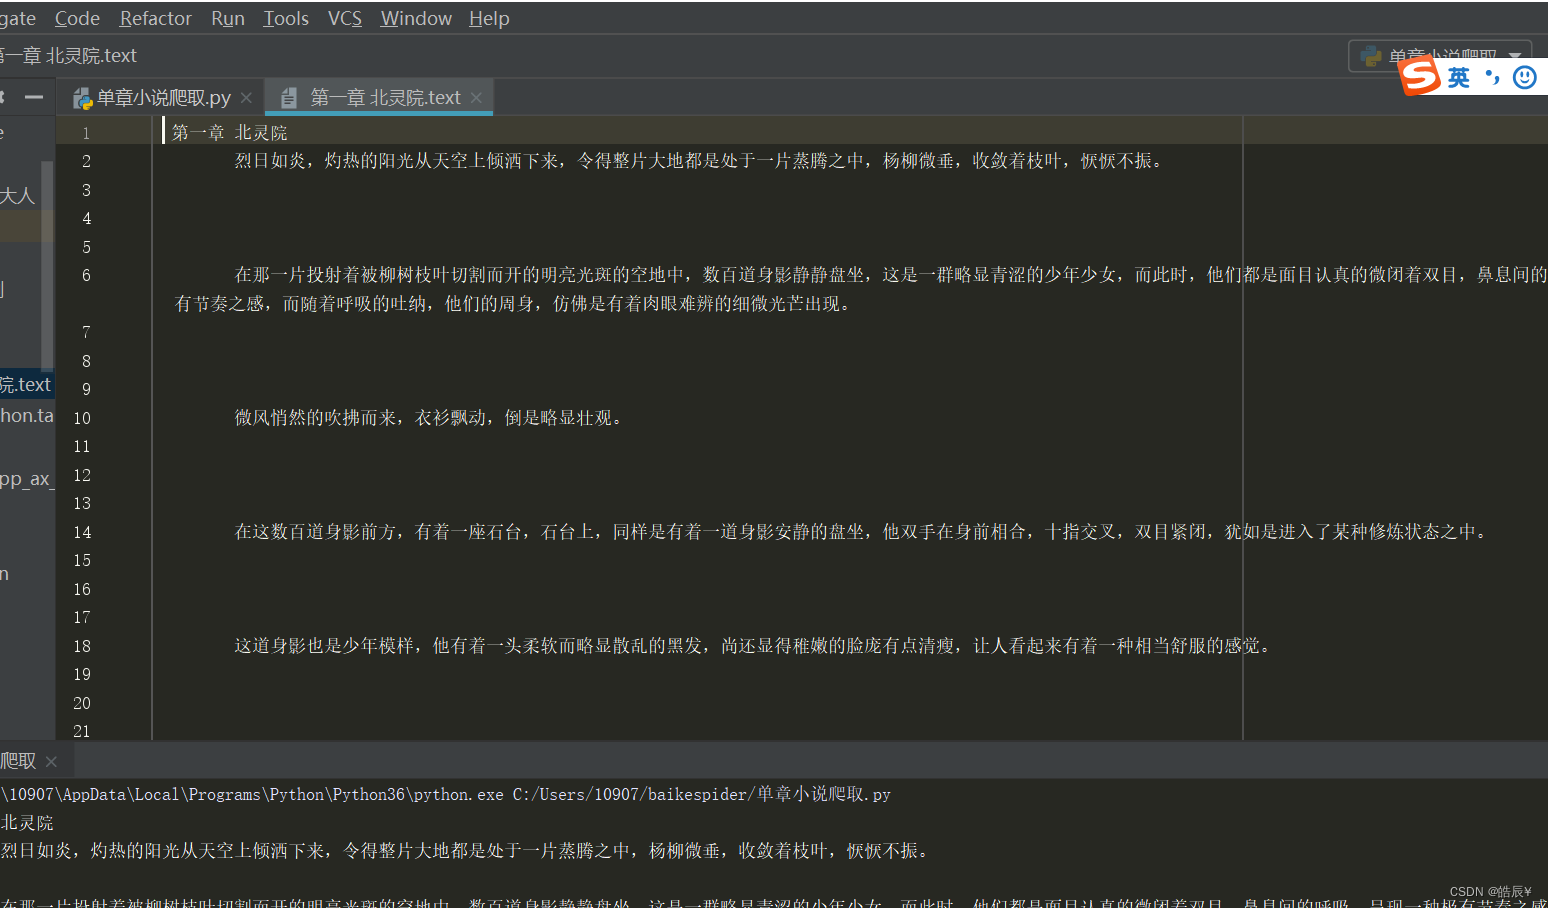Click console output line starting 烈日如炎
The image size is (1548, 908).
click(x=467, y=851)
